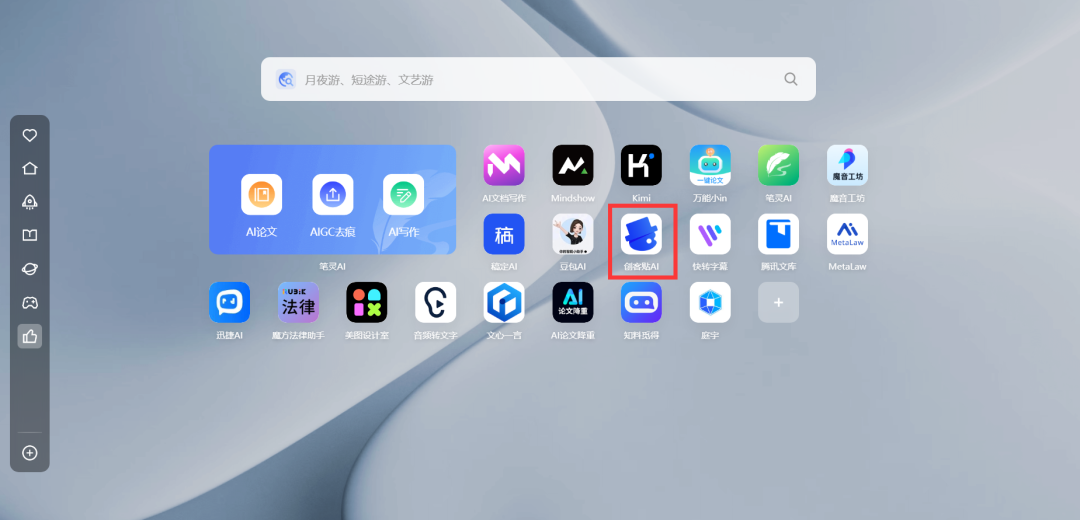The width and height of the screenshot is (1080, 520).
Task: Launch the 万能小in robot icon
Action: (710, 165)
